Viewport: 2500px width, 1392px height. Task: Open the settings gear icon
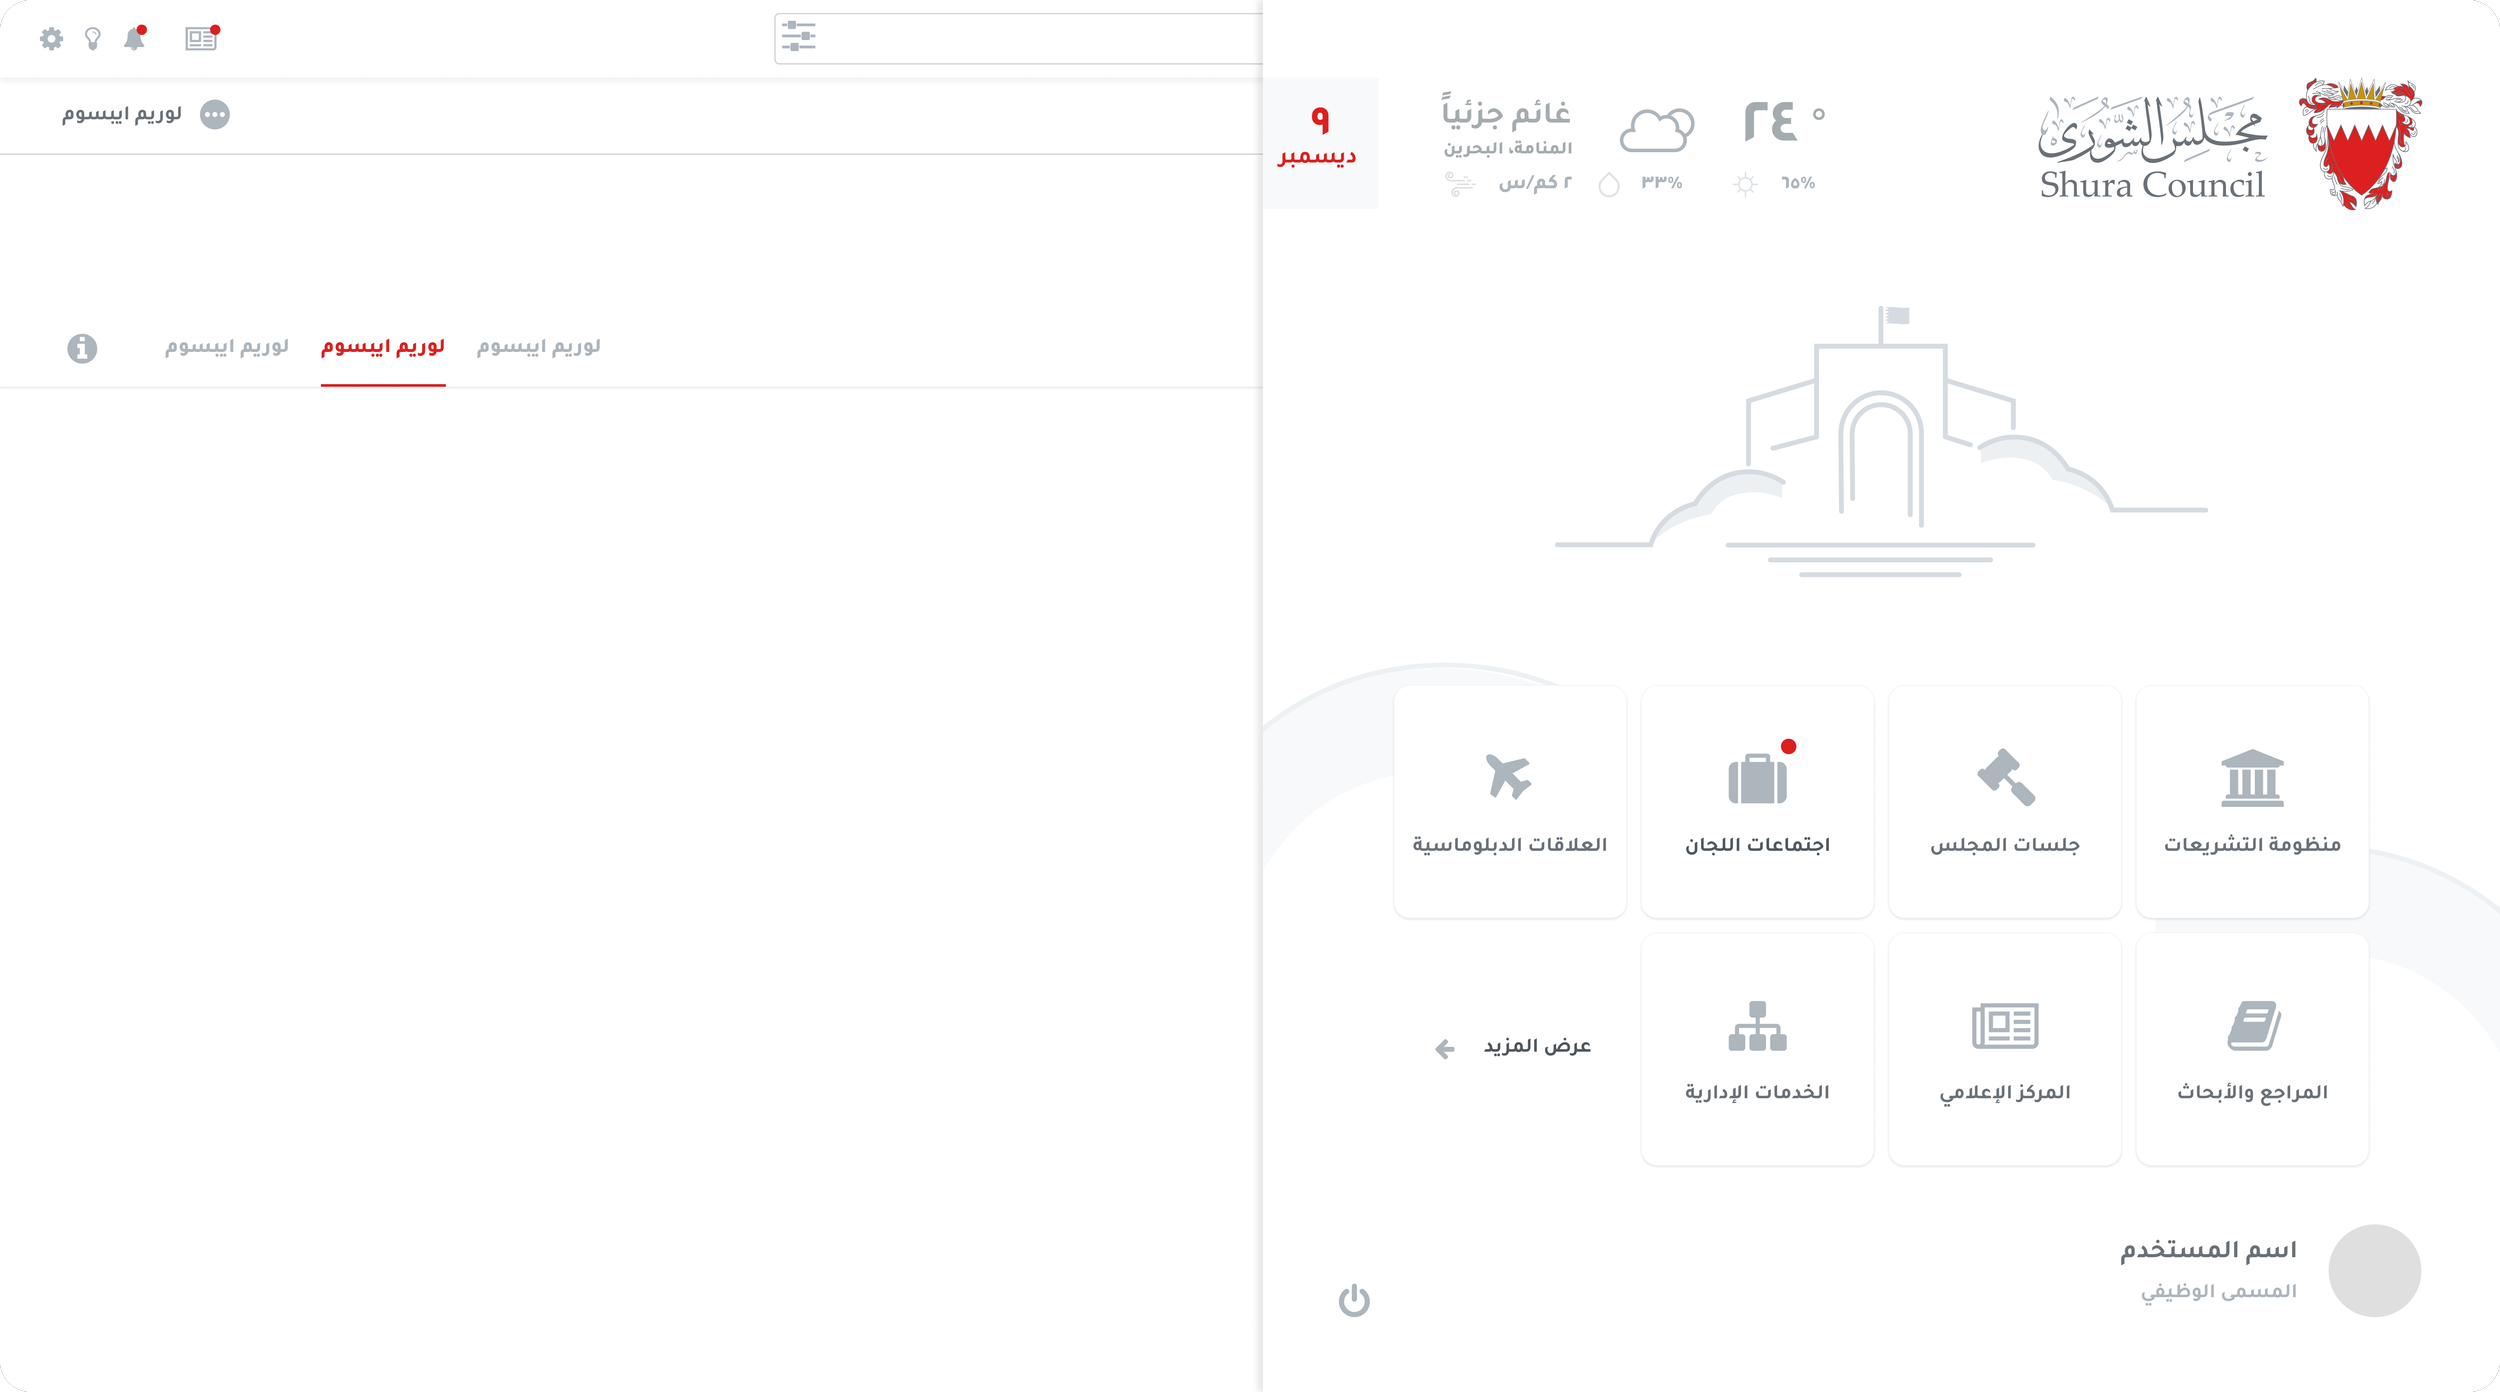point(51,39)
